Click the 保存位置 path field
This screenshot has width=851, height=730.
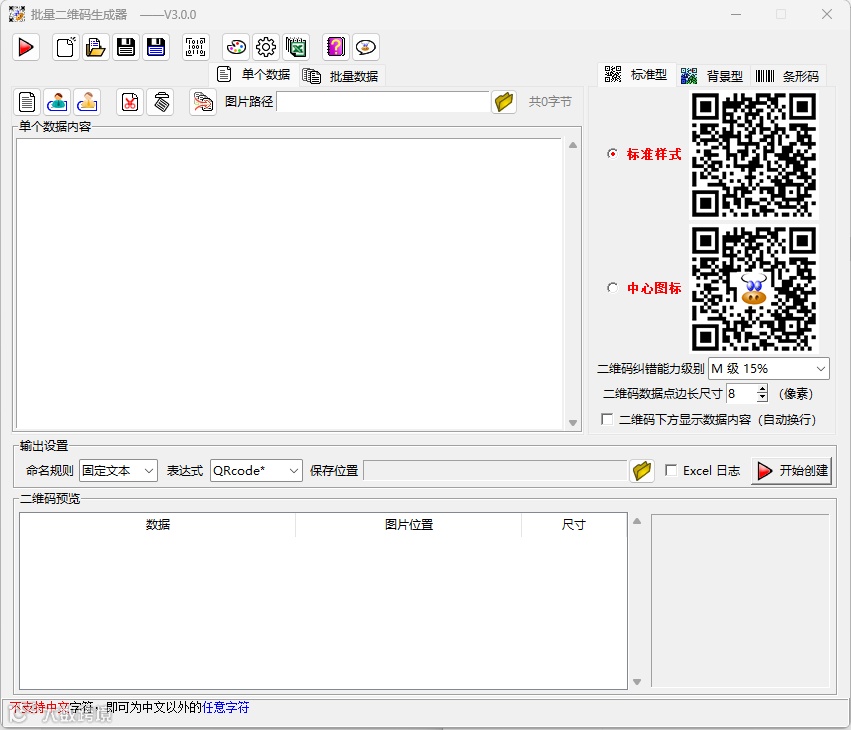[x=495, y=471]
